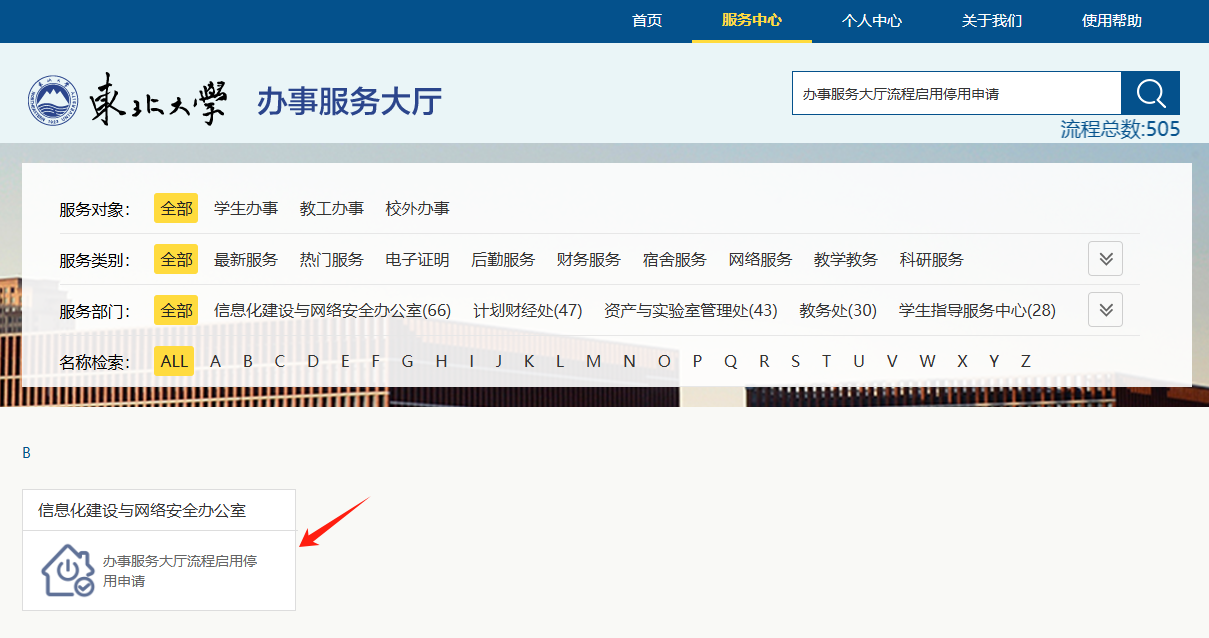Viewport: 1209px width, 638px height.
Task: Open 办事服务大厅流程启用停用申请 service link
Action: click(180, 570)
